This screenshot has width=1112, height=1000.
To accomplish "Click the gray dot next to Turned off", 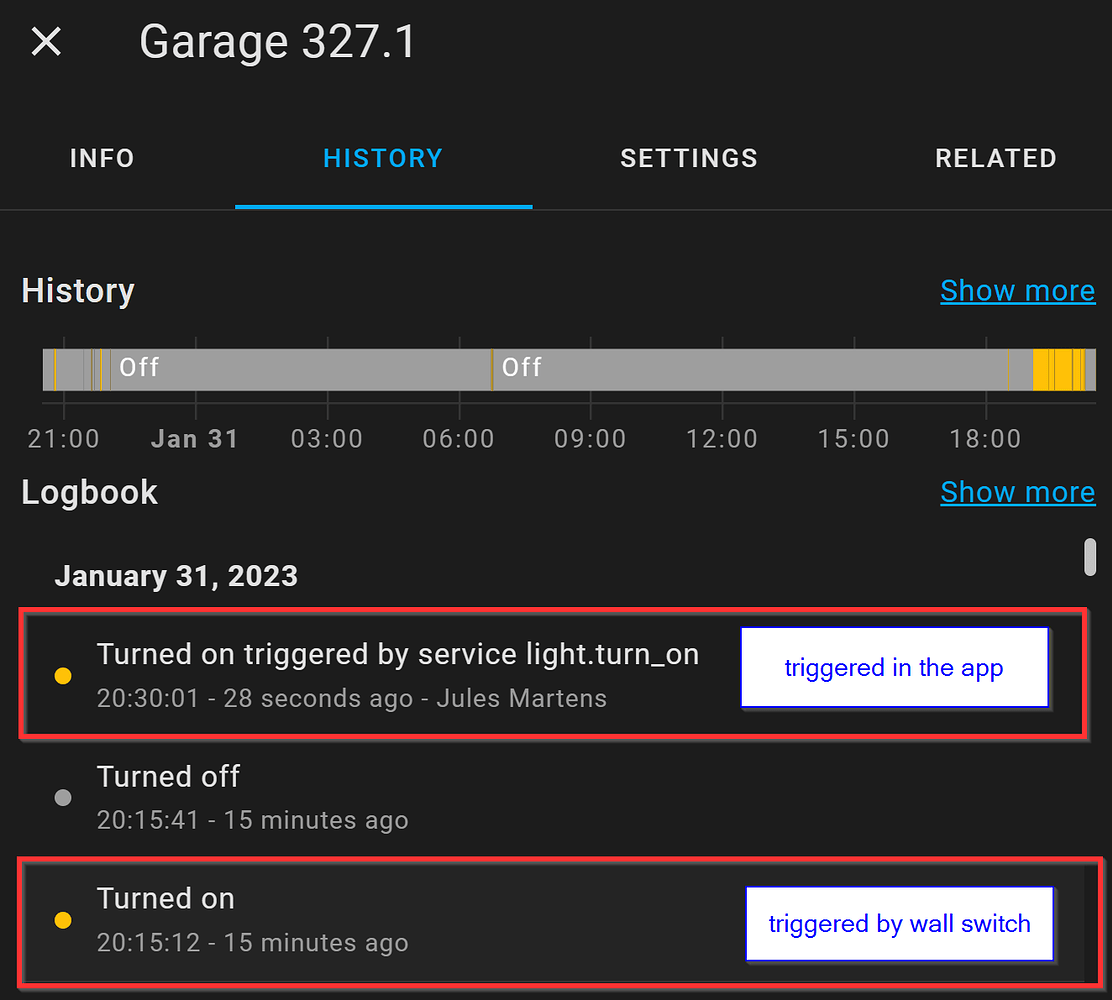I will click(x=63, y=797).
